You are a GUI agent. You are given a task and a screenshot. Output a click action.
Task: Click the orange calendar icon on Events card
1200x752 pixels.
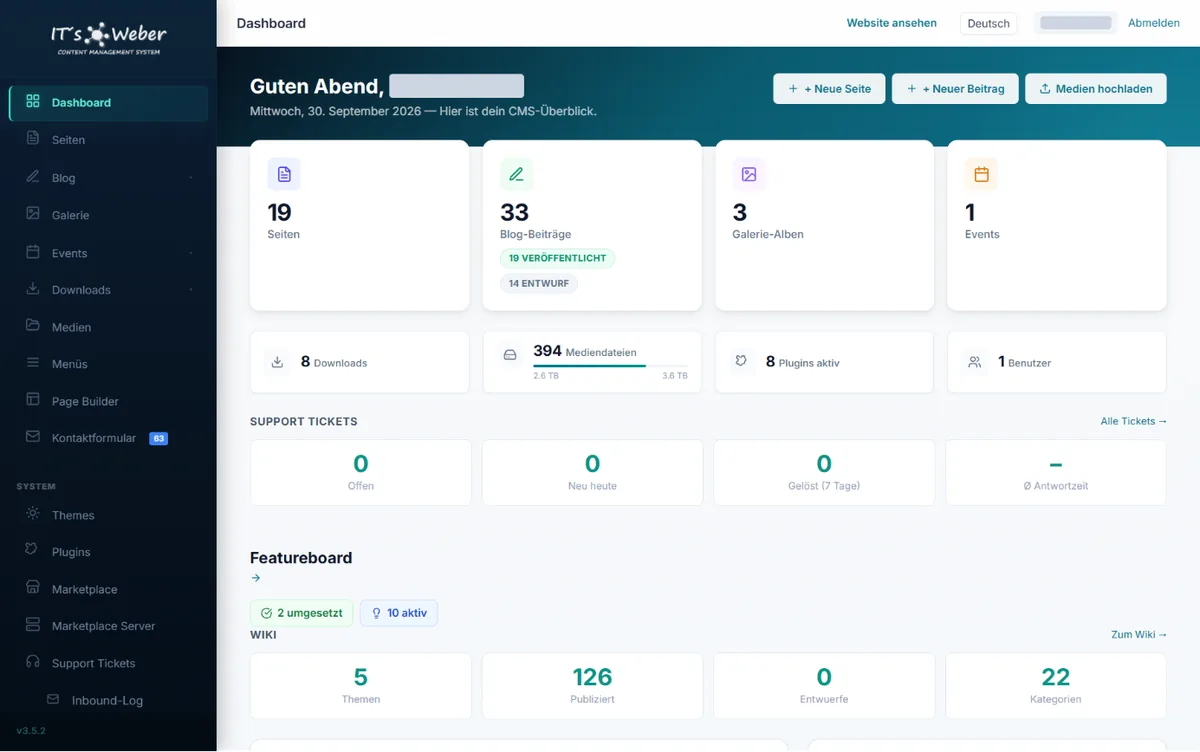pyautogui.click(x=981, y=174)
